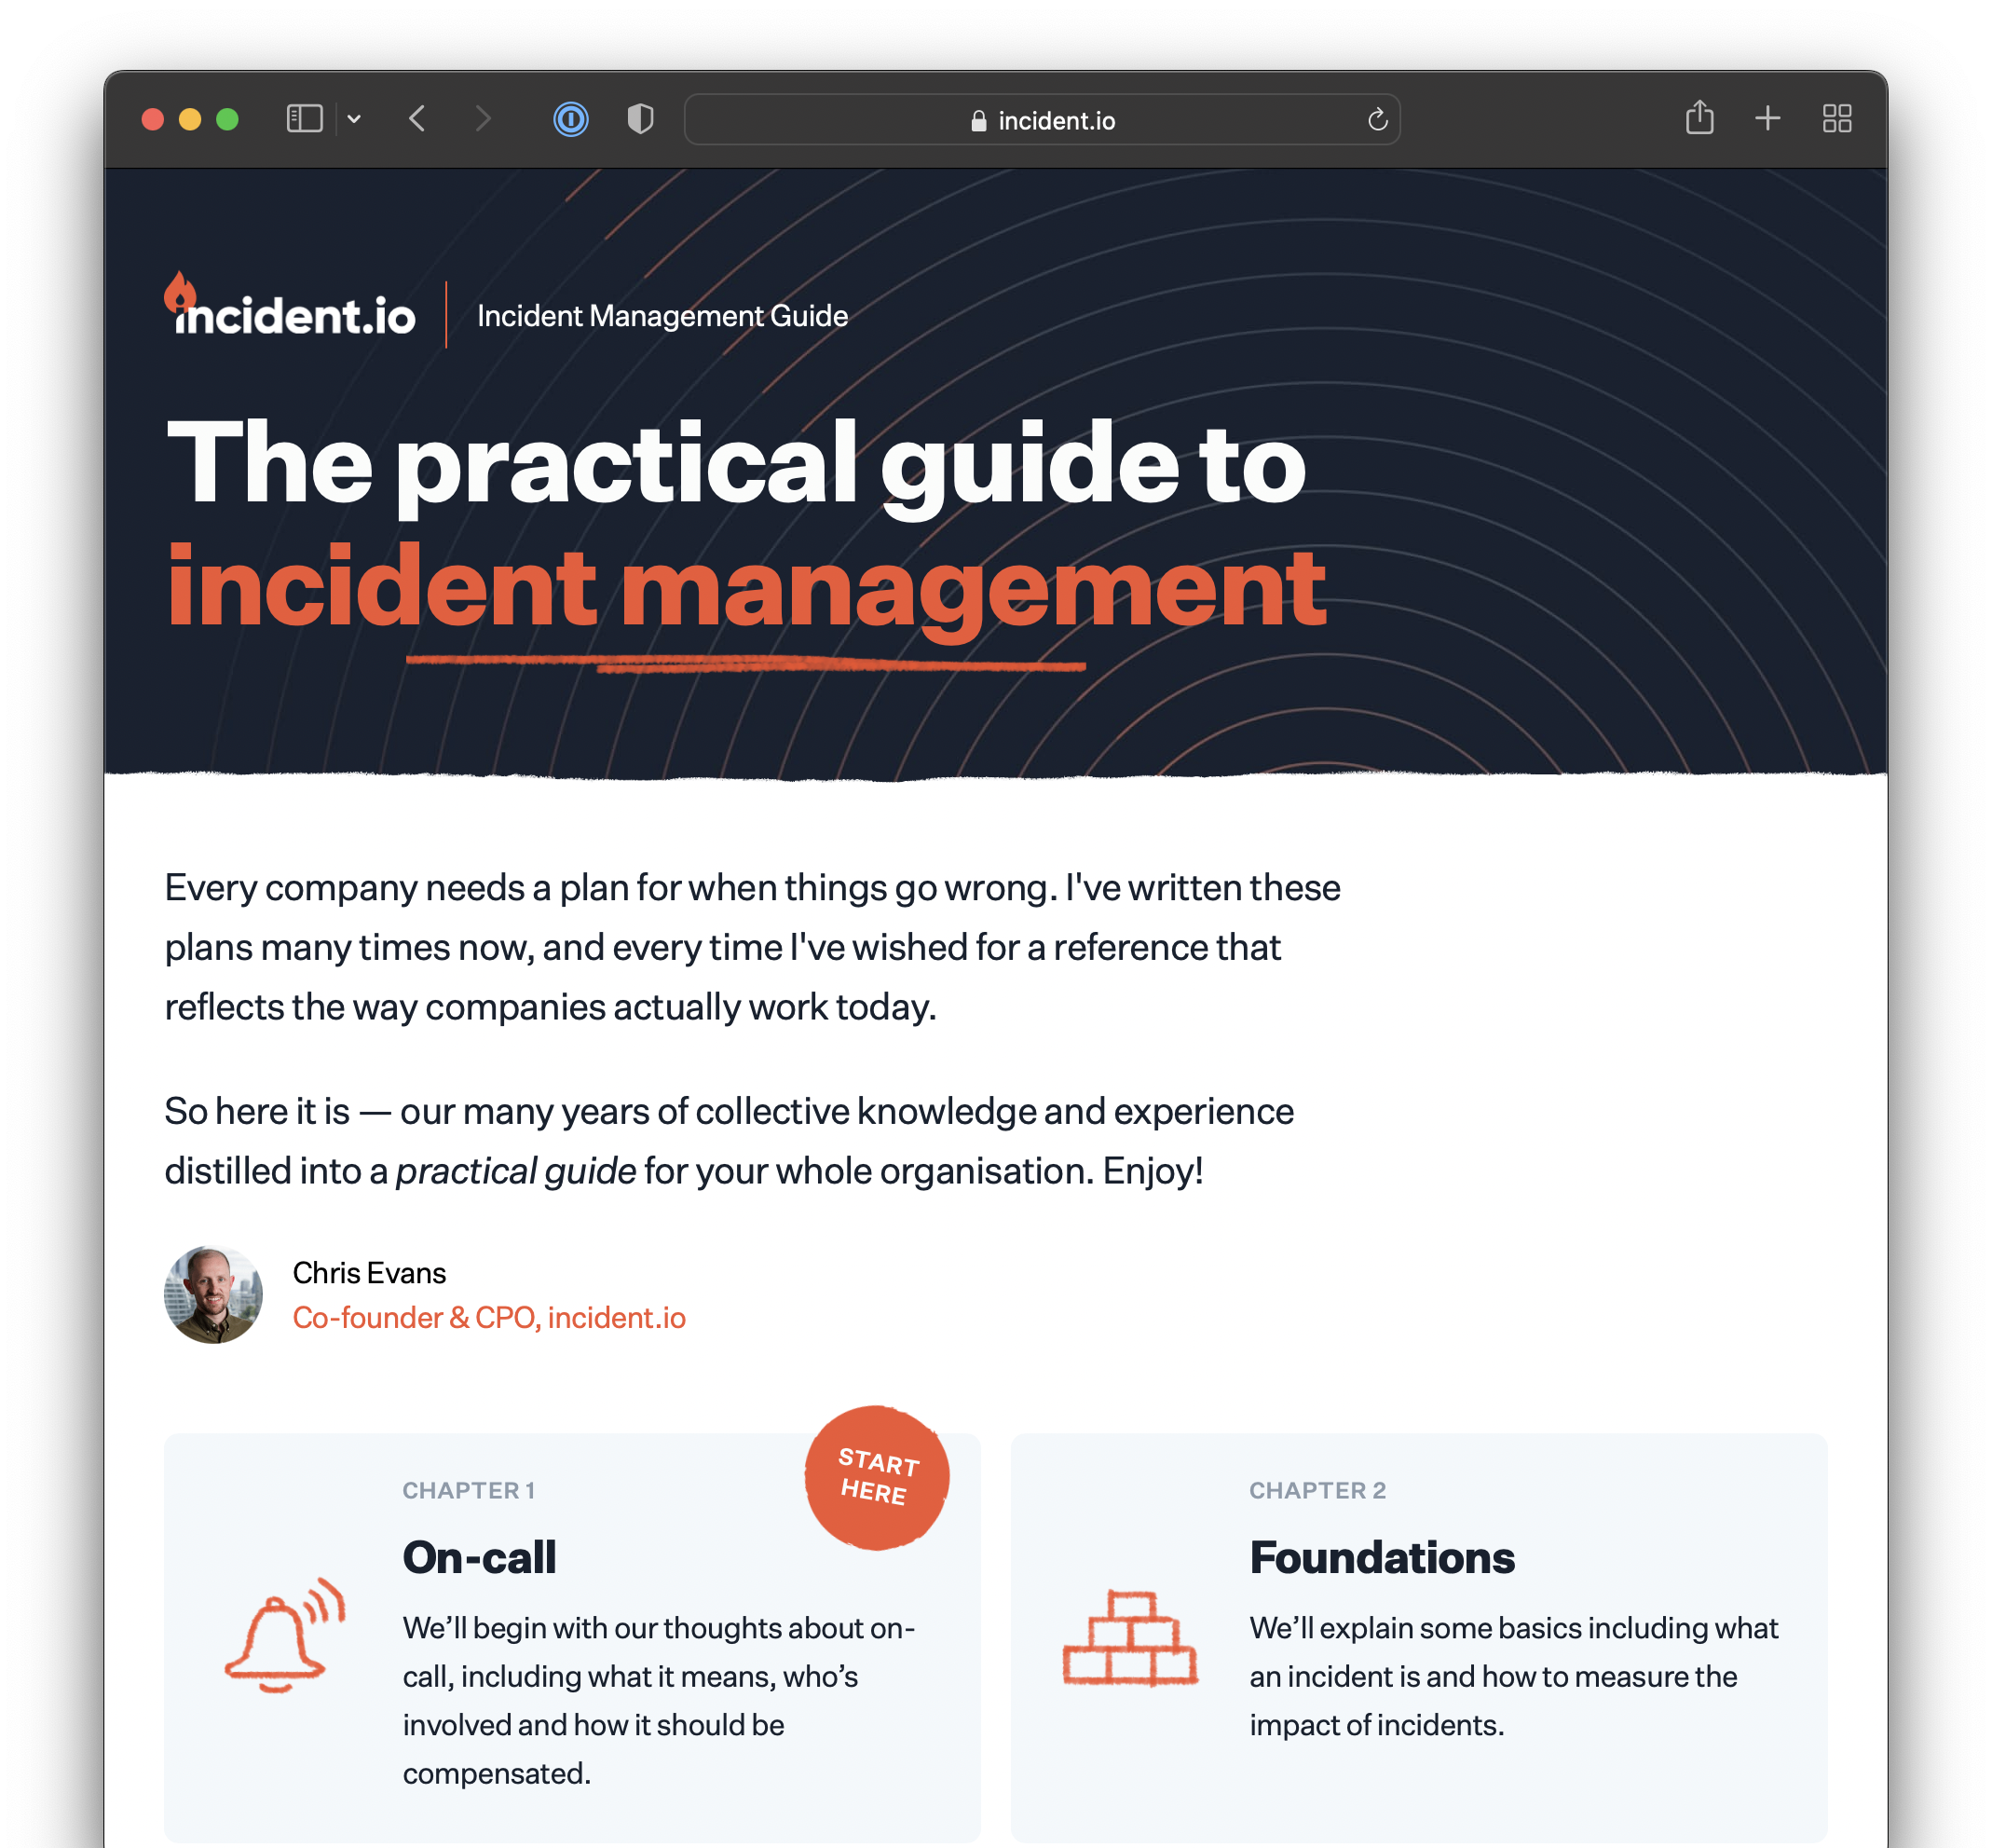1992x1848 pixels.
Task: Click Chris Evans' profile photo
Action: coord(213,1294)
